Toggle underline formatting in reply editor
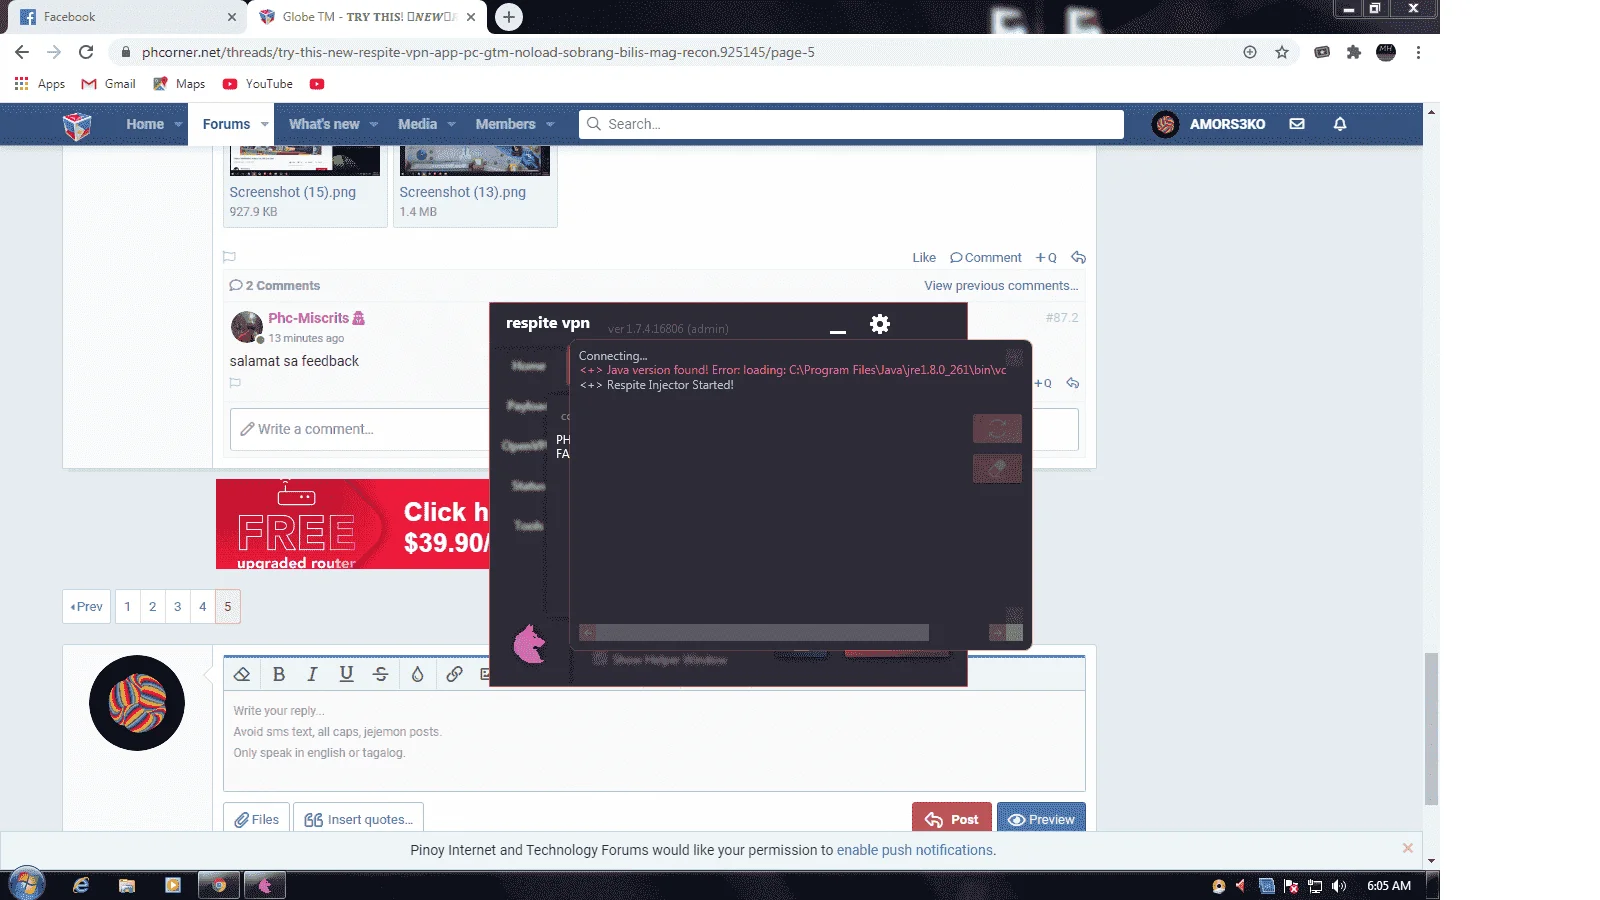Image resolution: width=1600 pixels, height=900 pixels. 346,674
